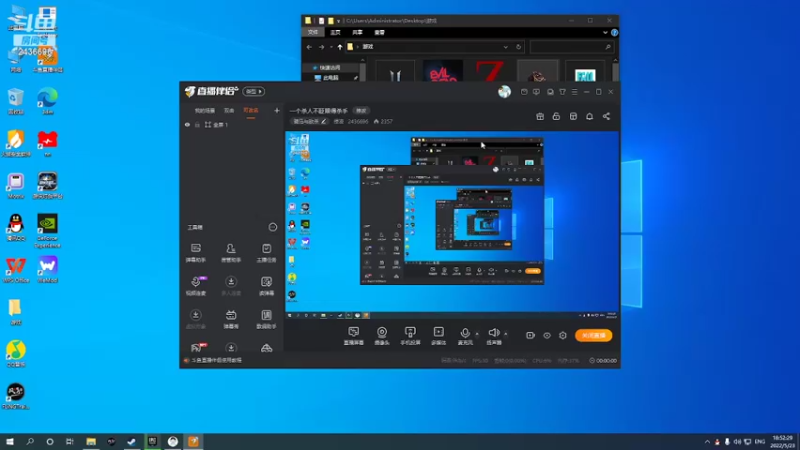800x450 pixels.
Task: Click the orange live stream button
Action: coord(593,335)
